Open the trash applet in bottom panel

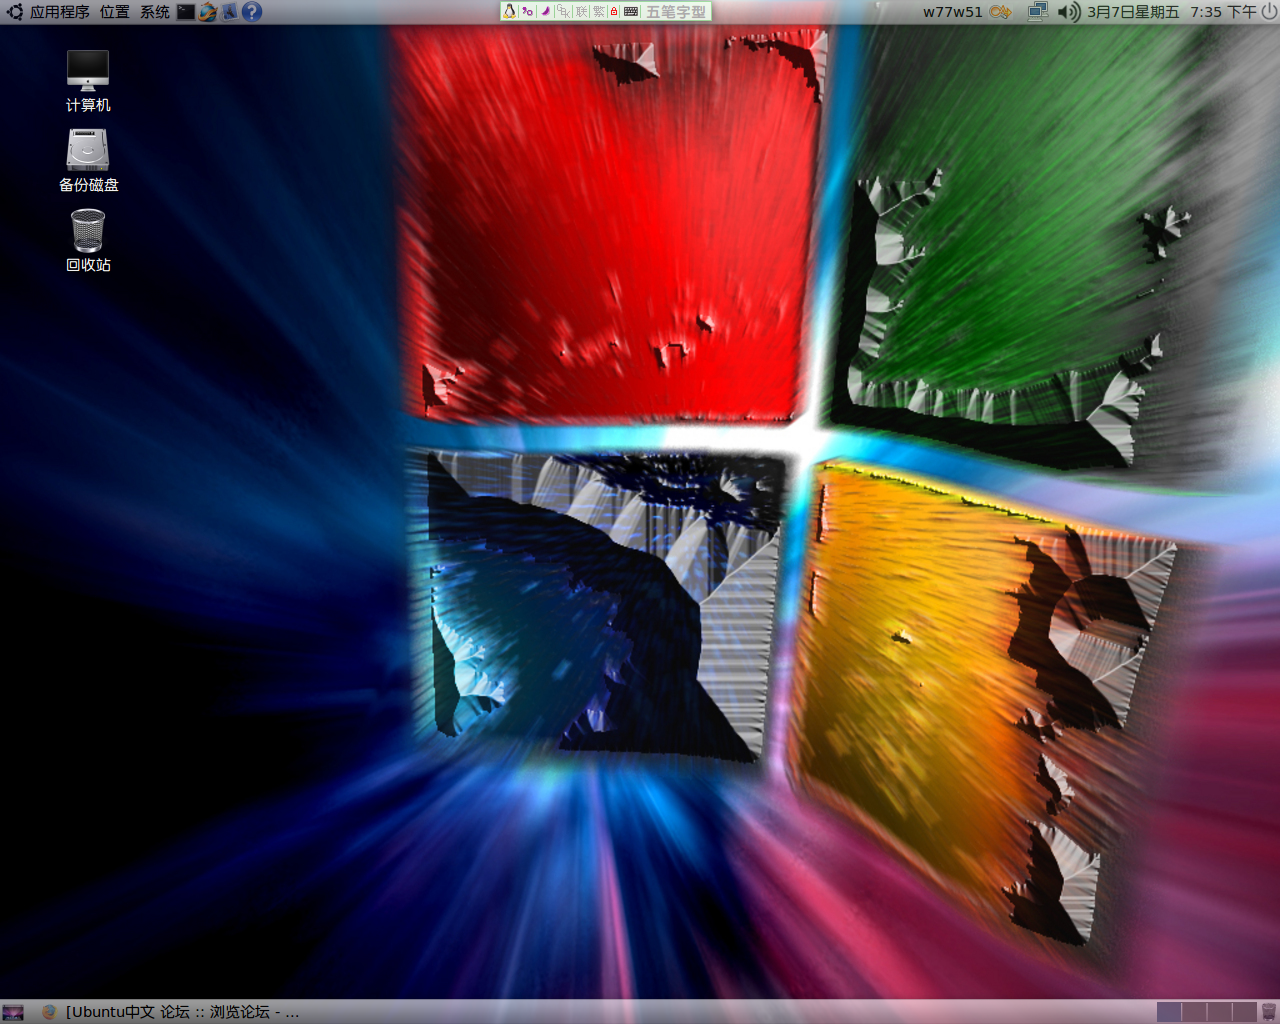point(1269,1012)
